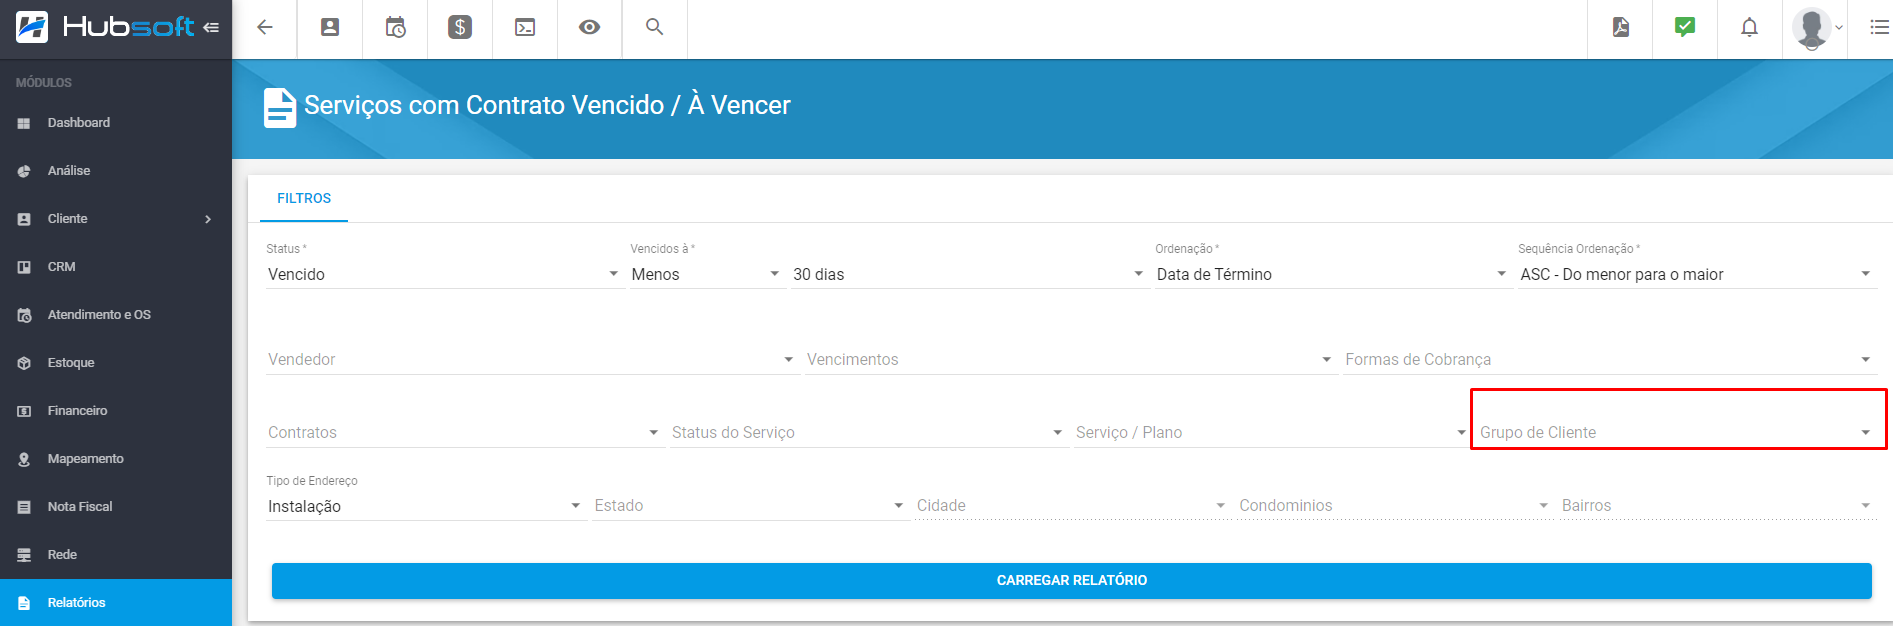The height and width of the screenshot is (626, 1893).
Task: Open Atendimento e OS module
Action: [x=116, y=315]
